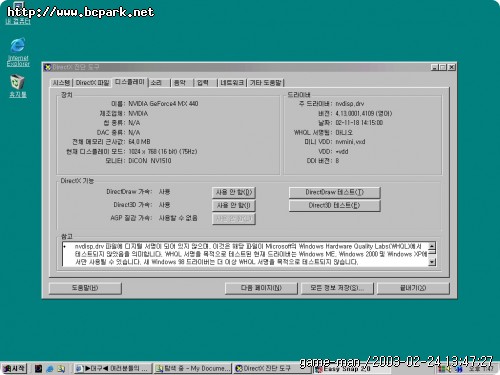
Task: Go to the 네트워크 (Network) tab
Action: (x=232, y=83)
